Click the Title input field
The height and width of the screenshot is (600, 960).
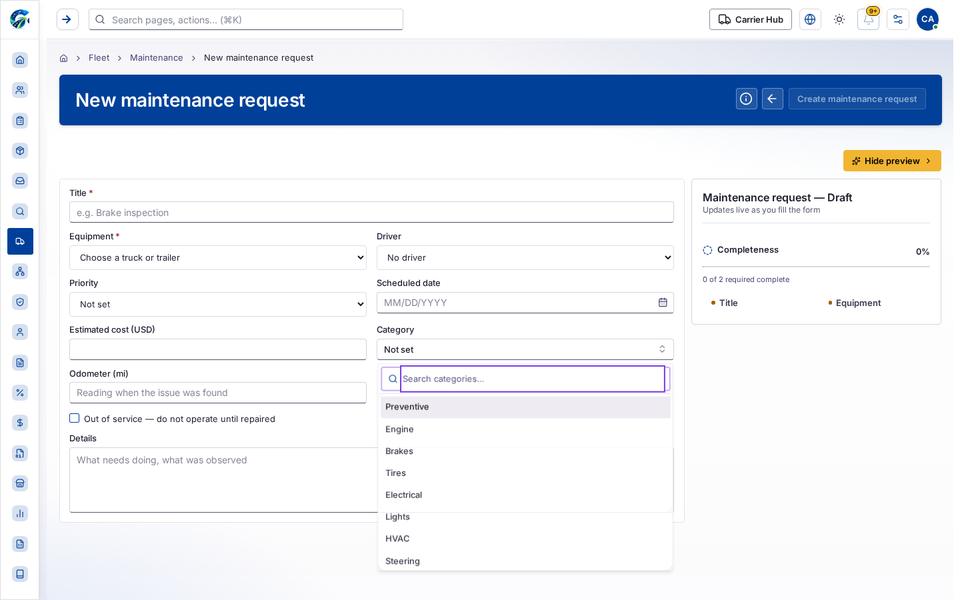coord(371,212)
